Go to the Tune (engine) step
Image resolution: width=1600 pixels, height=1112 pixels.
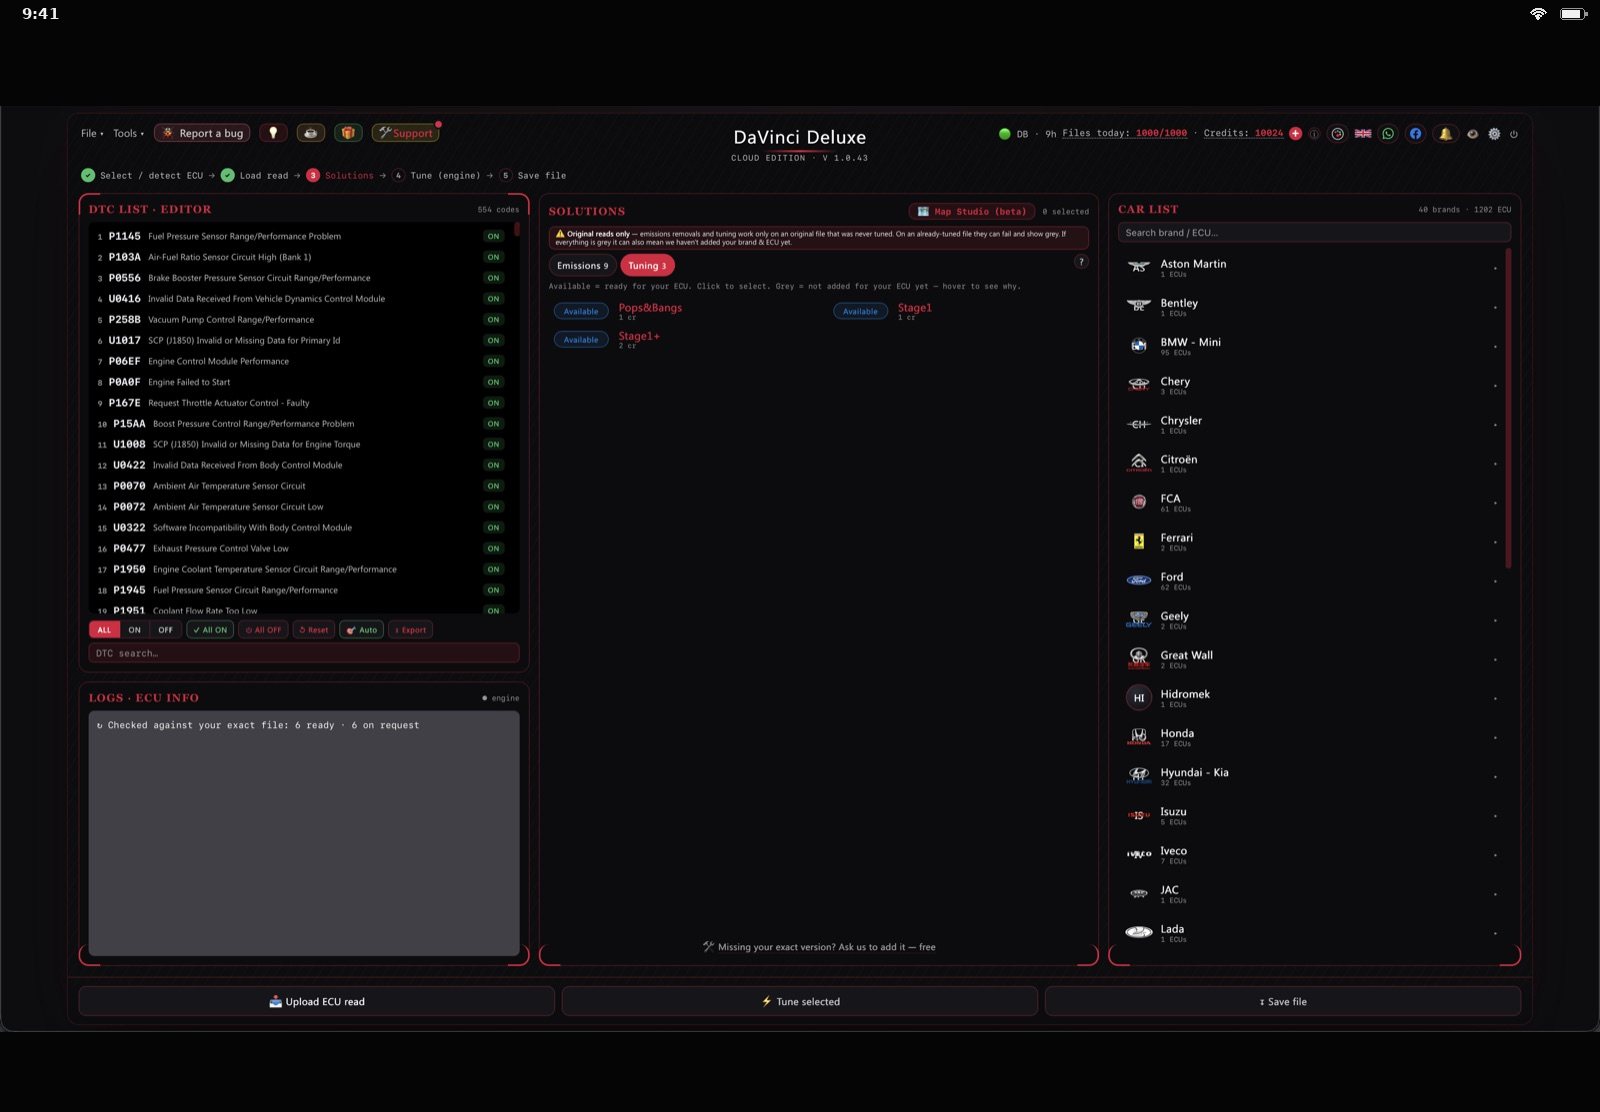436,175
